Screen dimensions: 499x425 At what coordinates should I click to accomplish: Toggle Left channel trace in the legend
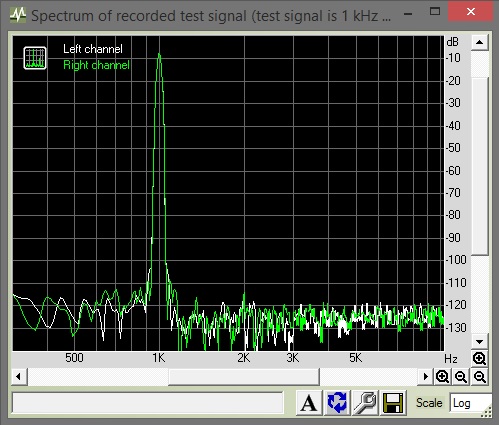point(93,49)
